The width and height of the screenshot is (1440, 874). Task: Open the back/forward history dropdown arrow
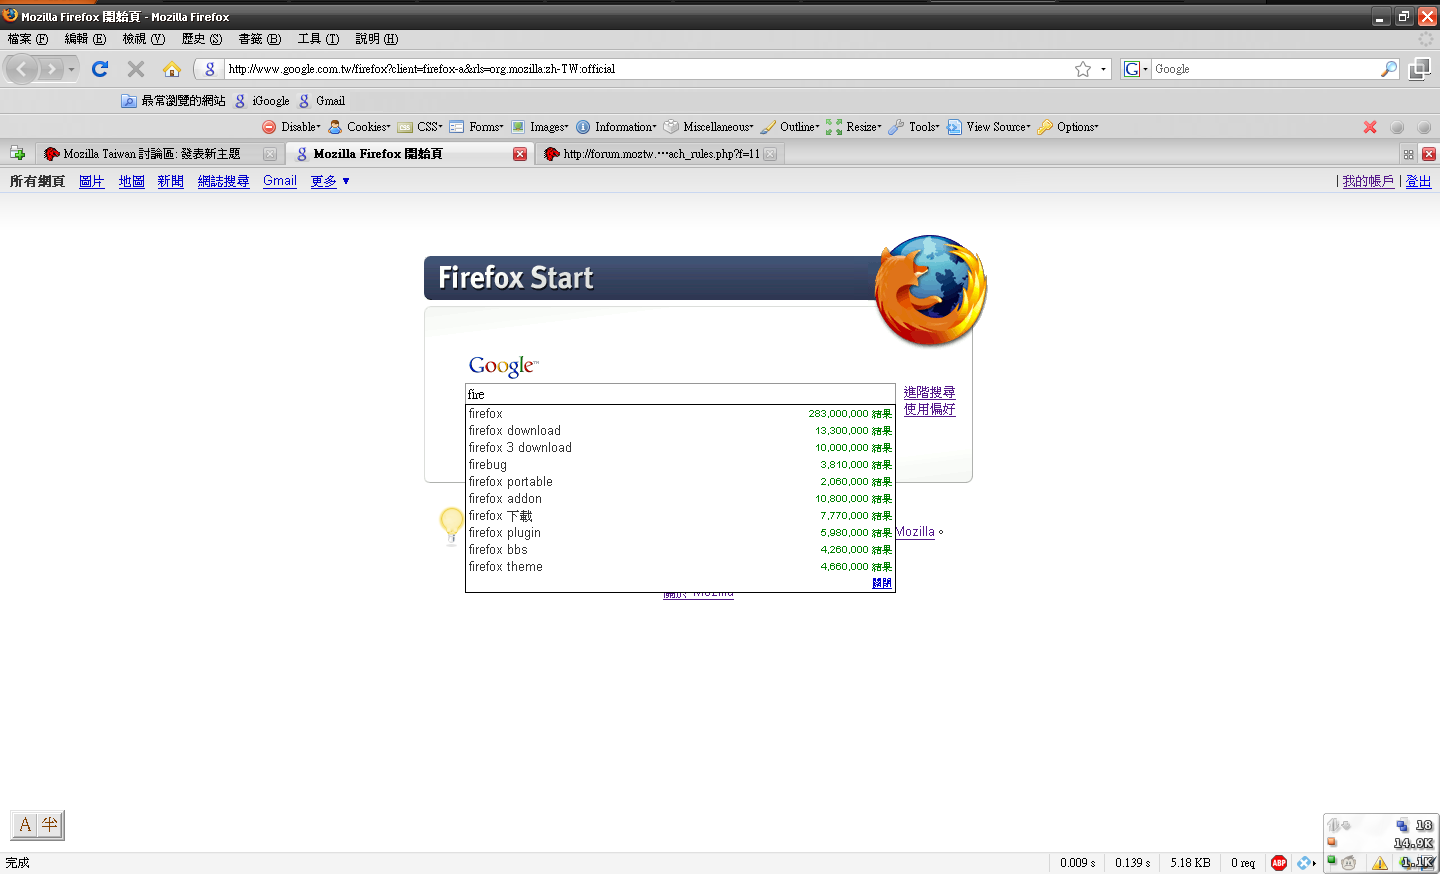(x=71, y=69)
